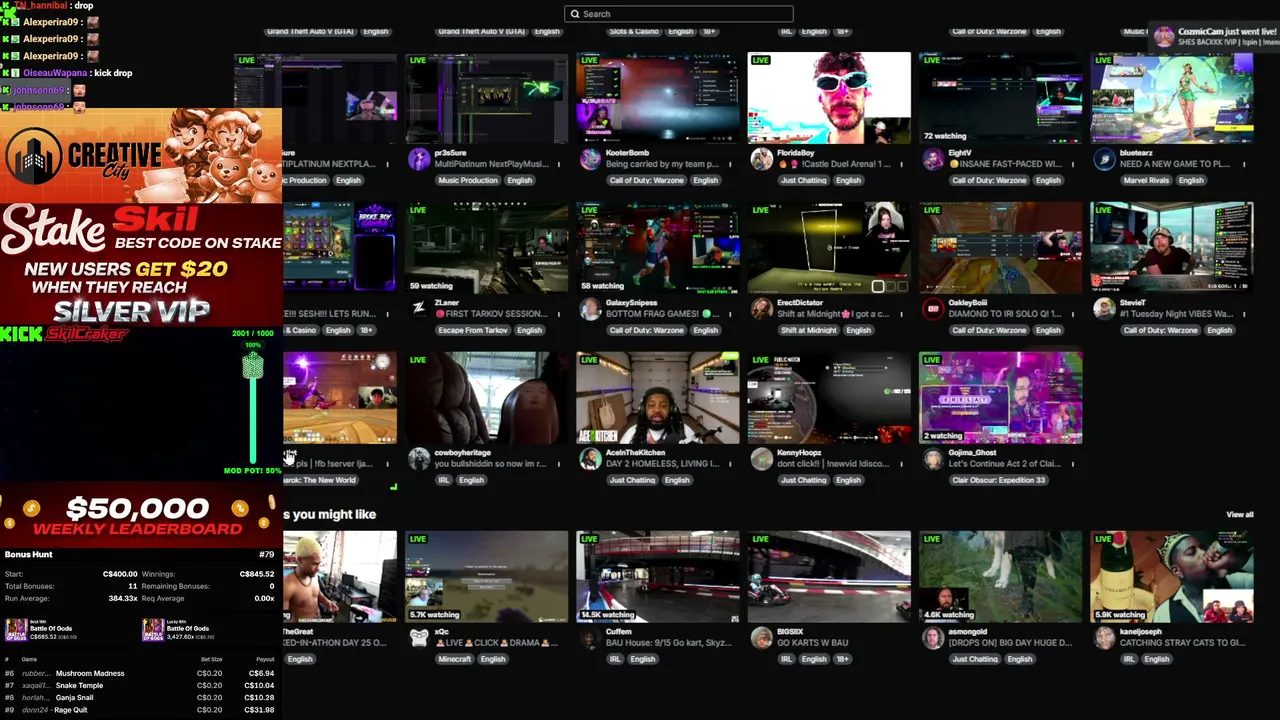
Task: Select the Minecraft tag under xQc
Action: tap(453, 659)
